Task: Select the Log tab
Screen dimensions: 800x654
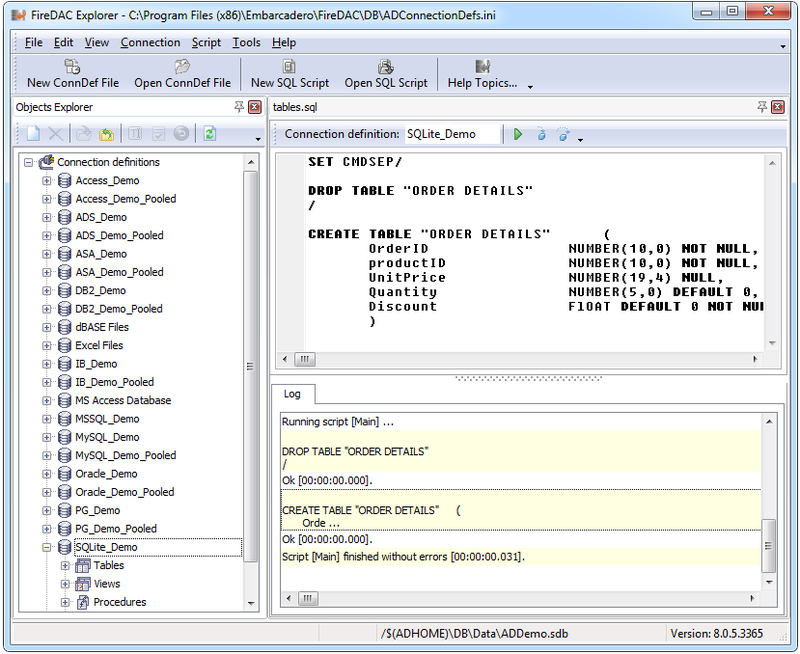Action: (x=292, y=394)
